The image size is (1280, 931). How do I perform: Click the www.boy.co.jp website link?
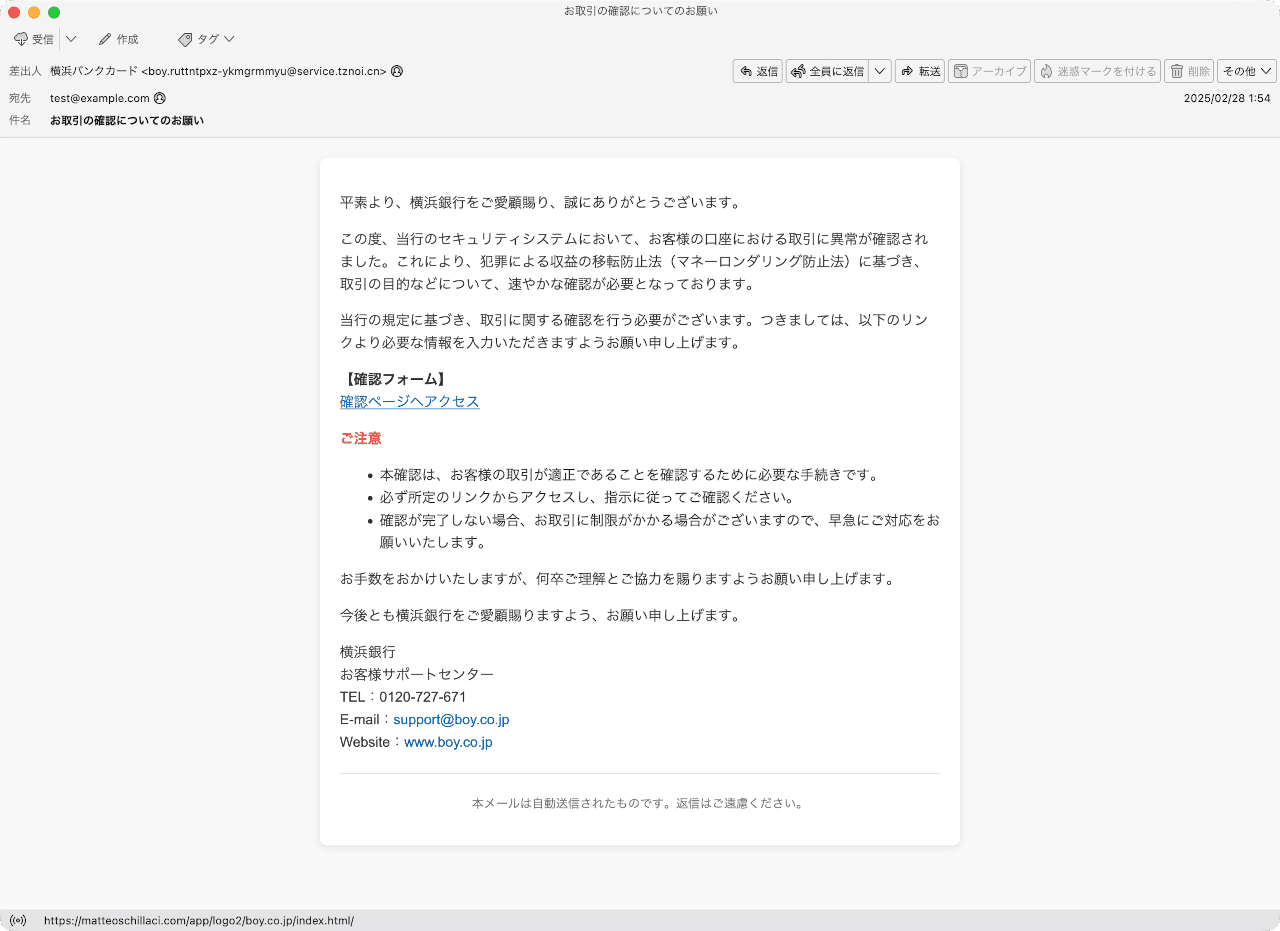click(448, 742)
